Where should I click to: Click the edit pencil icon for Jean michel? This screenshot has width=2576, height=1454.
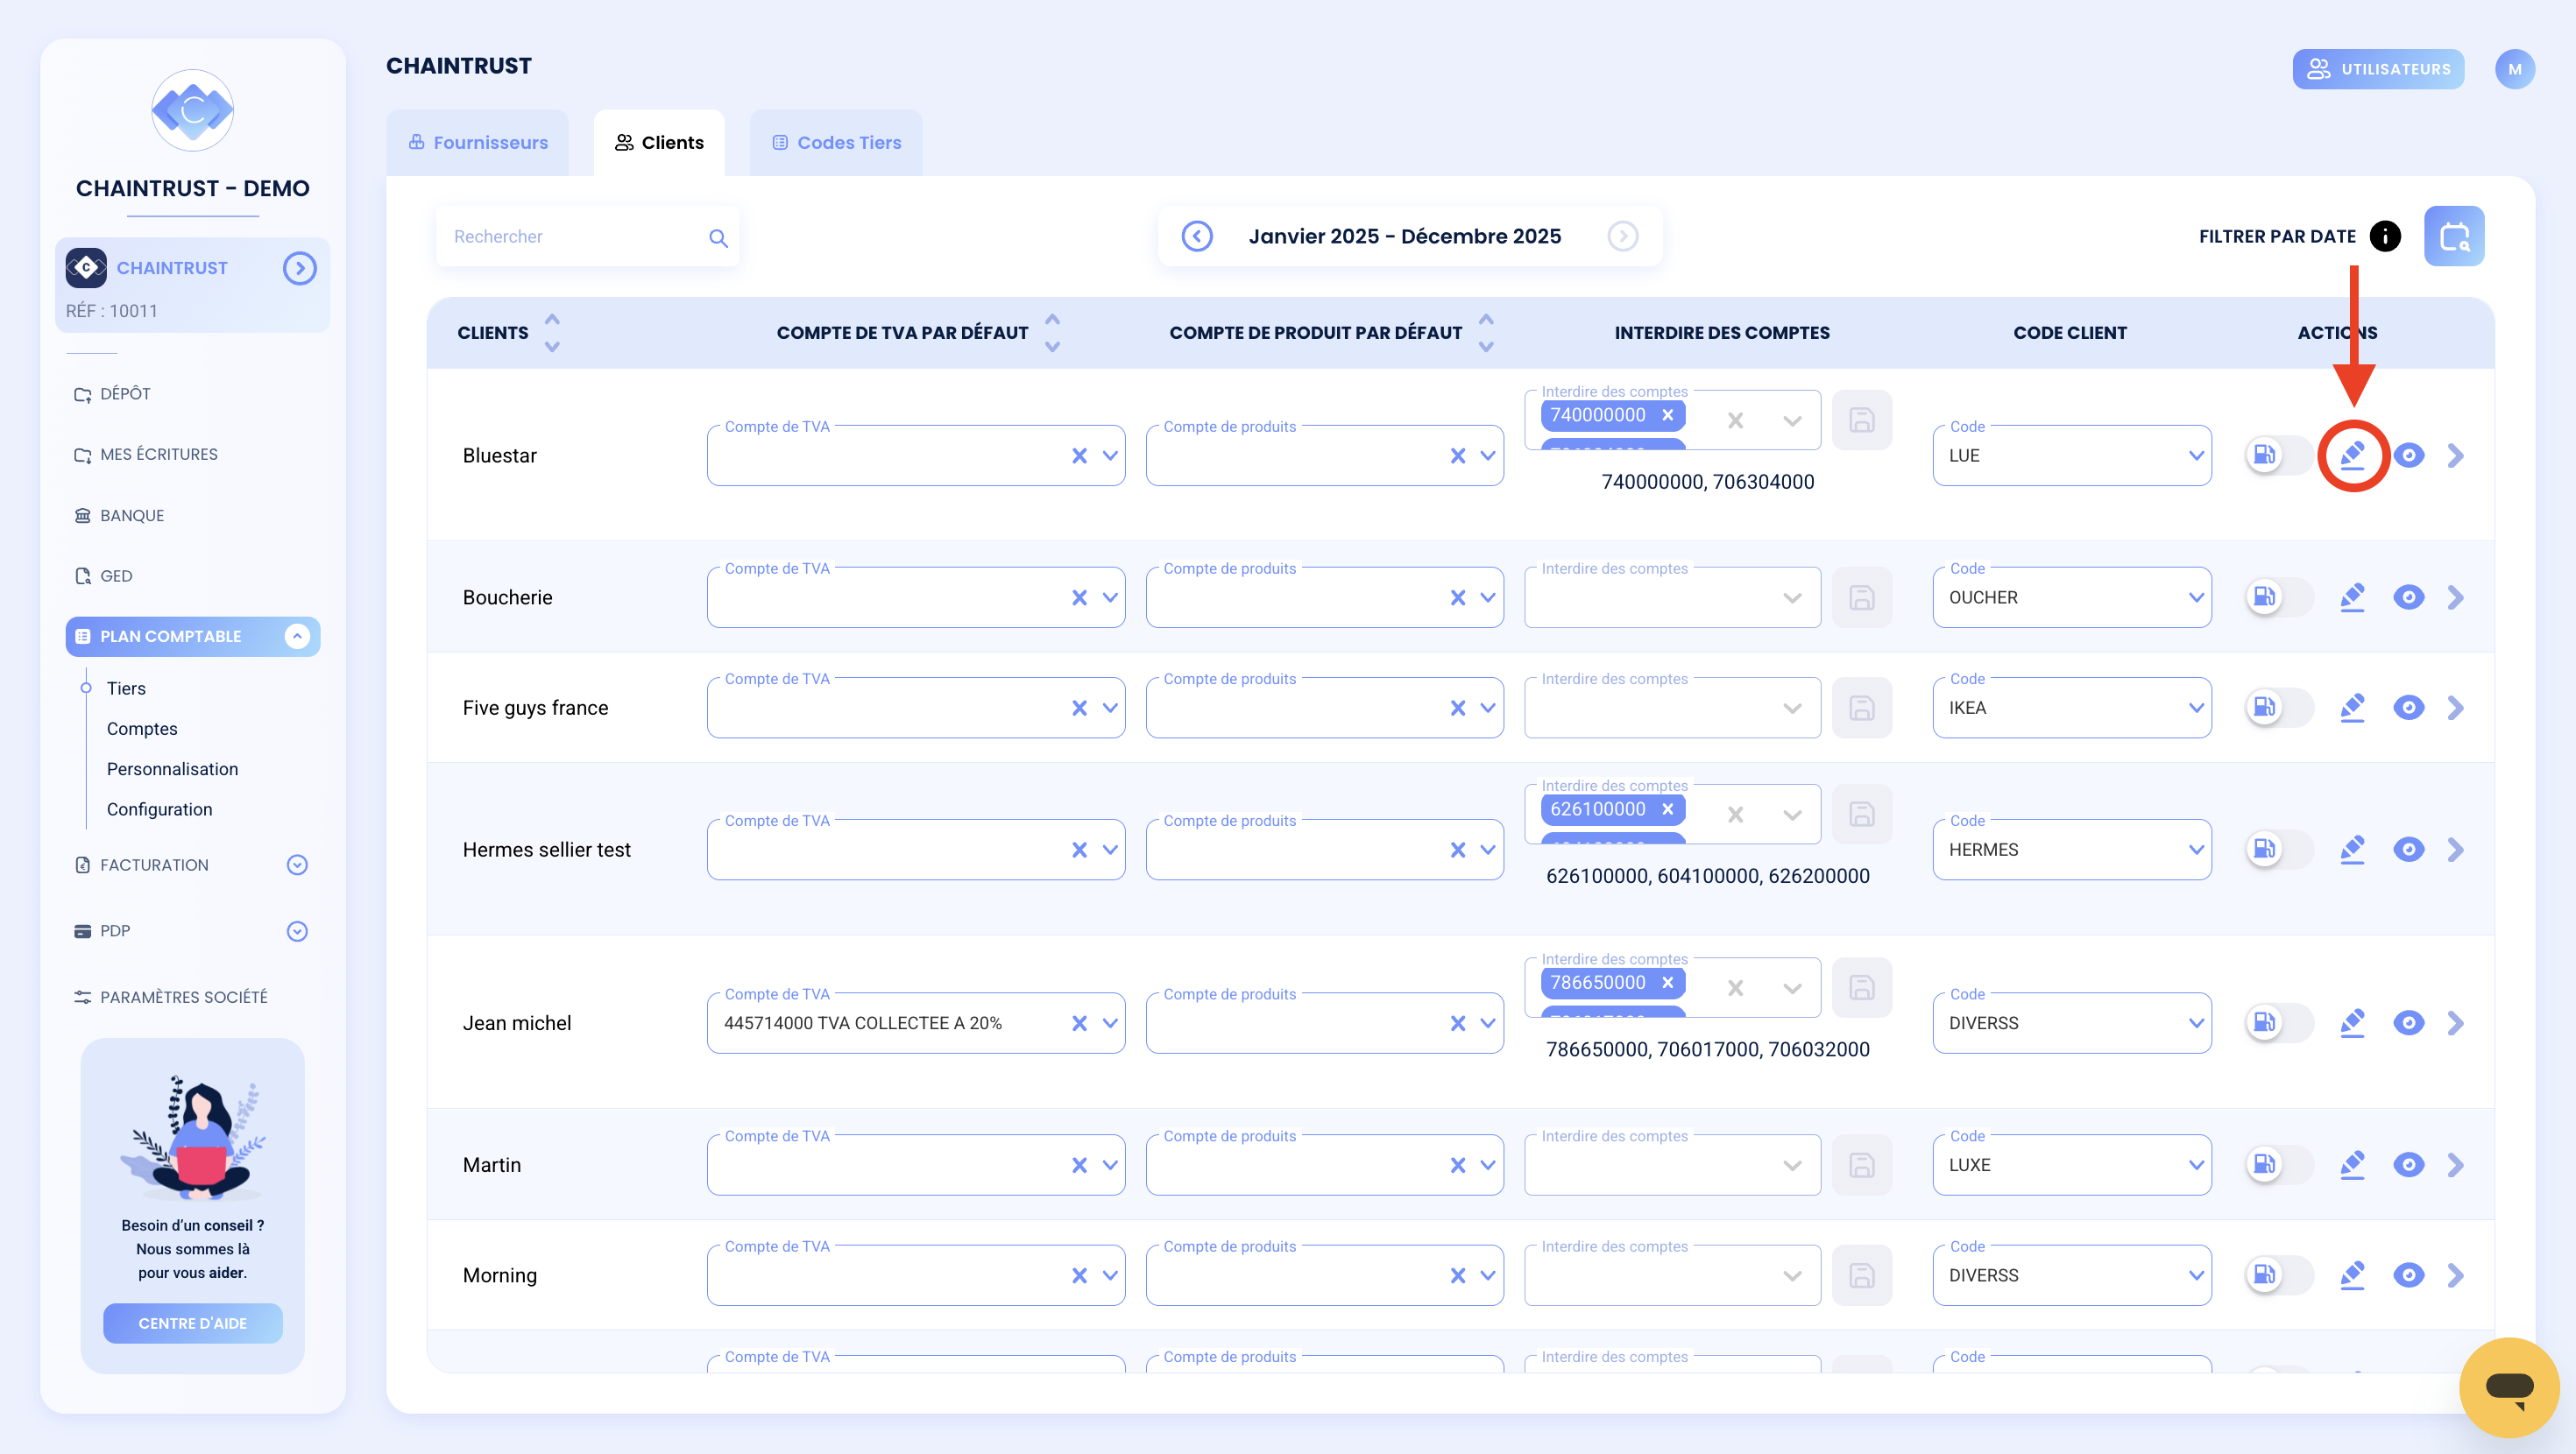pos(2352,1023)
